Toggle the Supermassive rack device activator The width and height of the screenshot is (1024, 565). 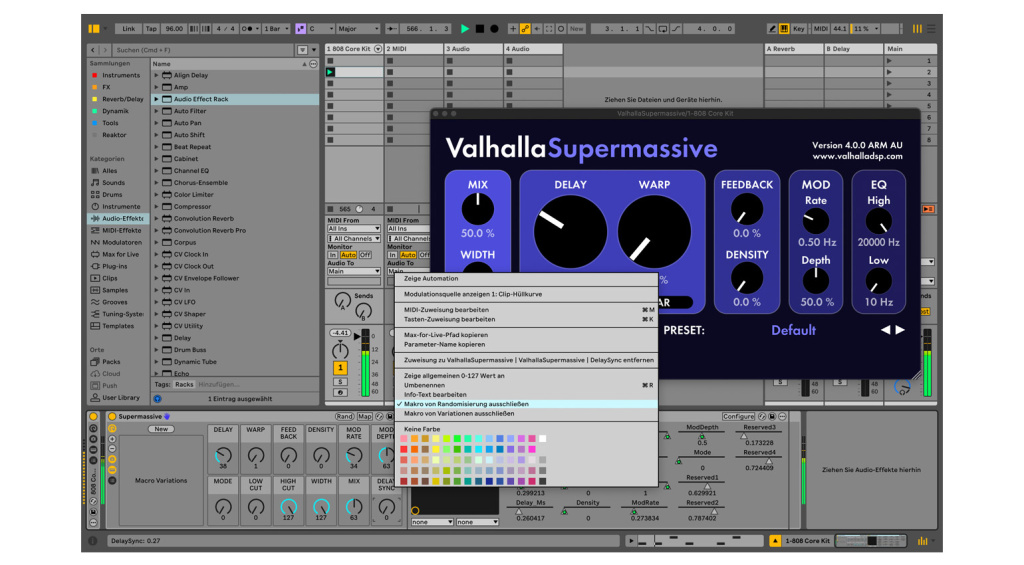(x=112, y=416)
